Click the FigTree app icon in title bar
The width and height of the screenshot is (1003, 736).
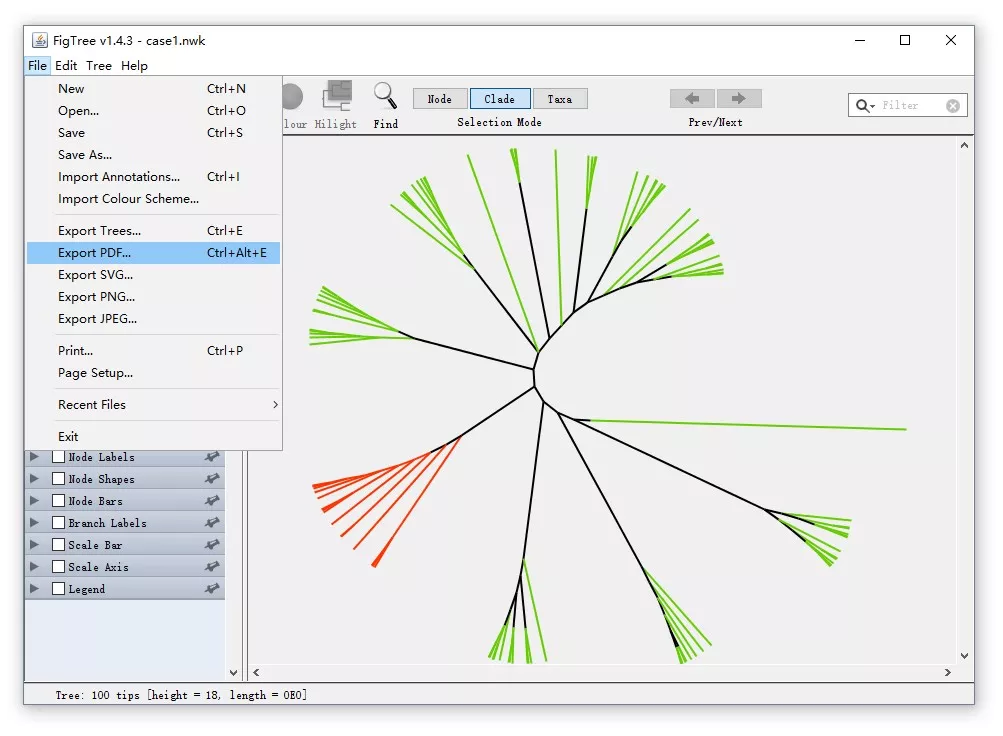[x=40, y=40]
